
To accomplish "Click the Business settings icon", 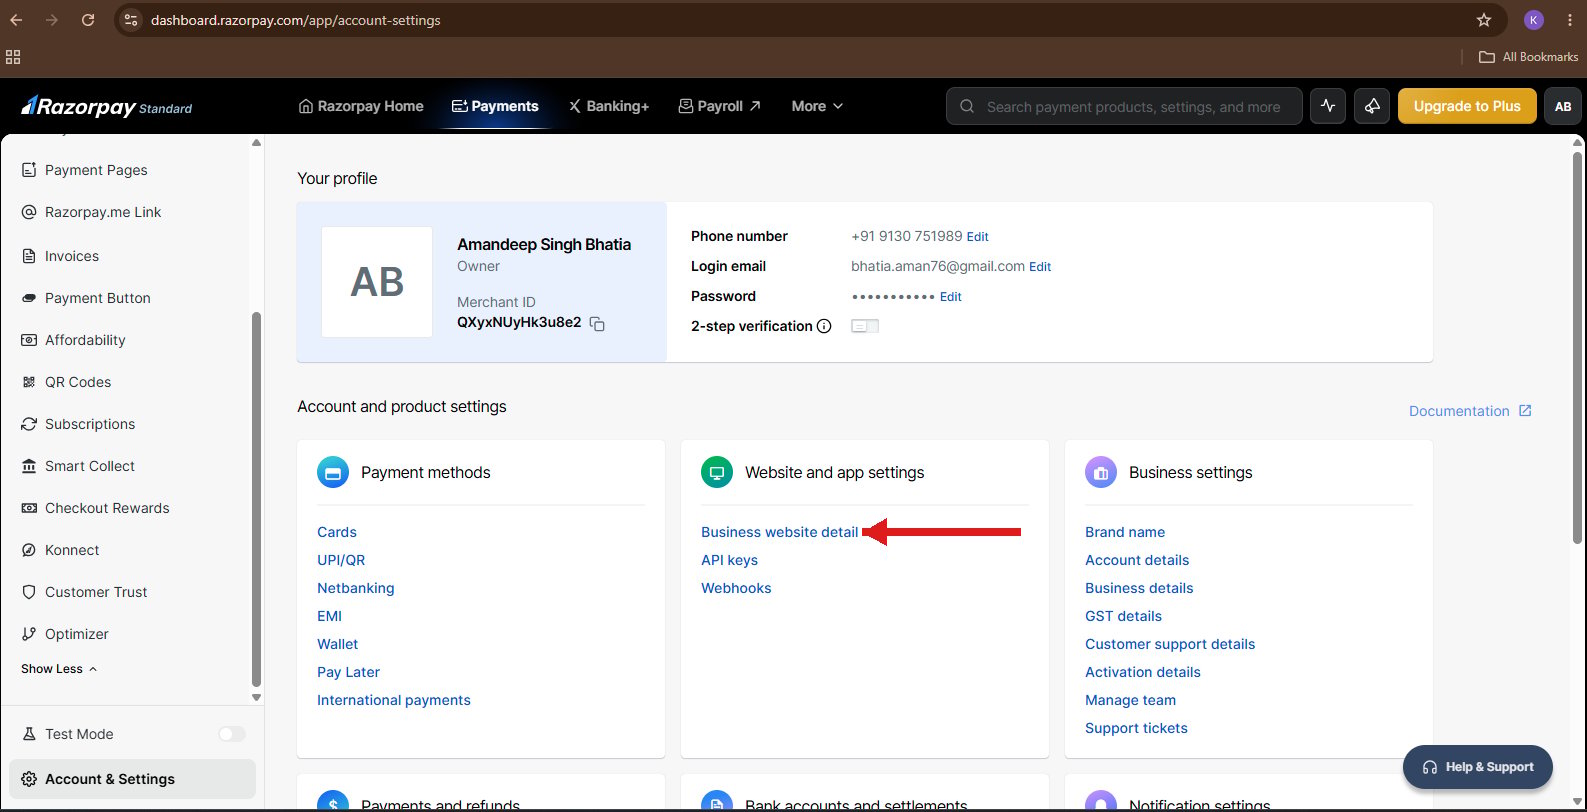I will coord(1101,472).
